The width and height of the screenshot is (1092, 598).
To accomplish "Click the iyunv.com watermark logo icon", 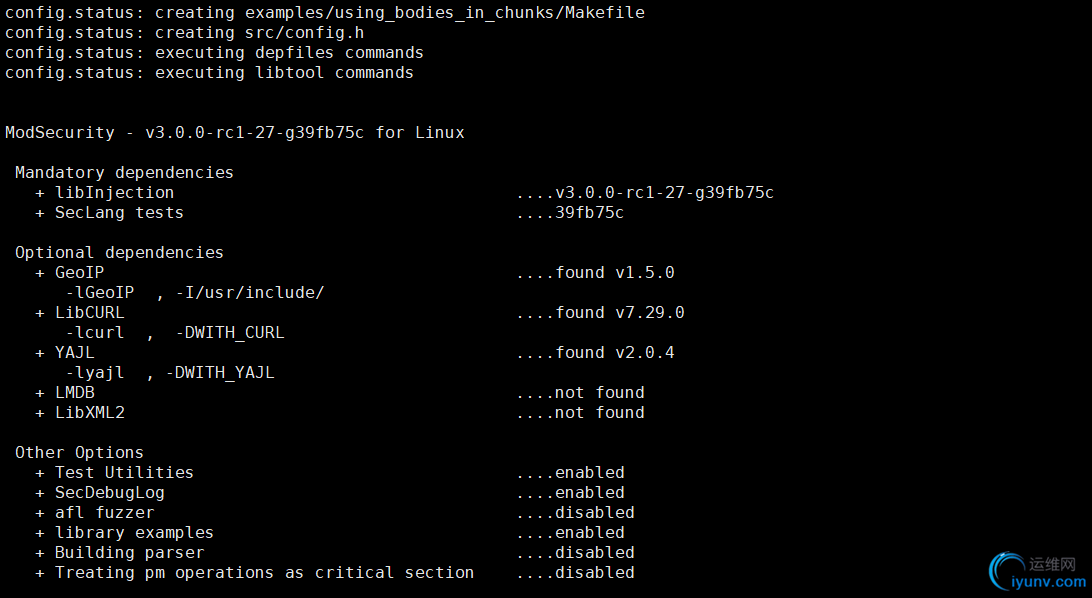I will pyautogui.click(x=1006, y=571).
